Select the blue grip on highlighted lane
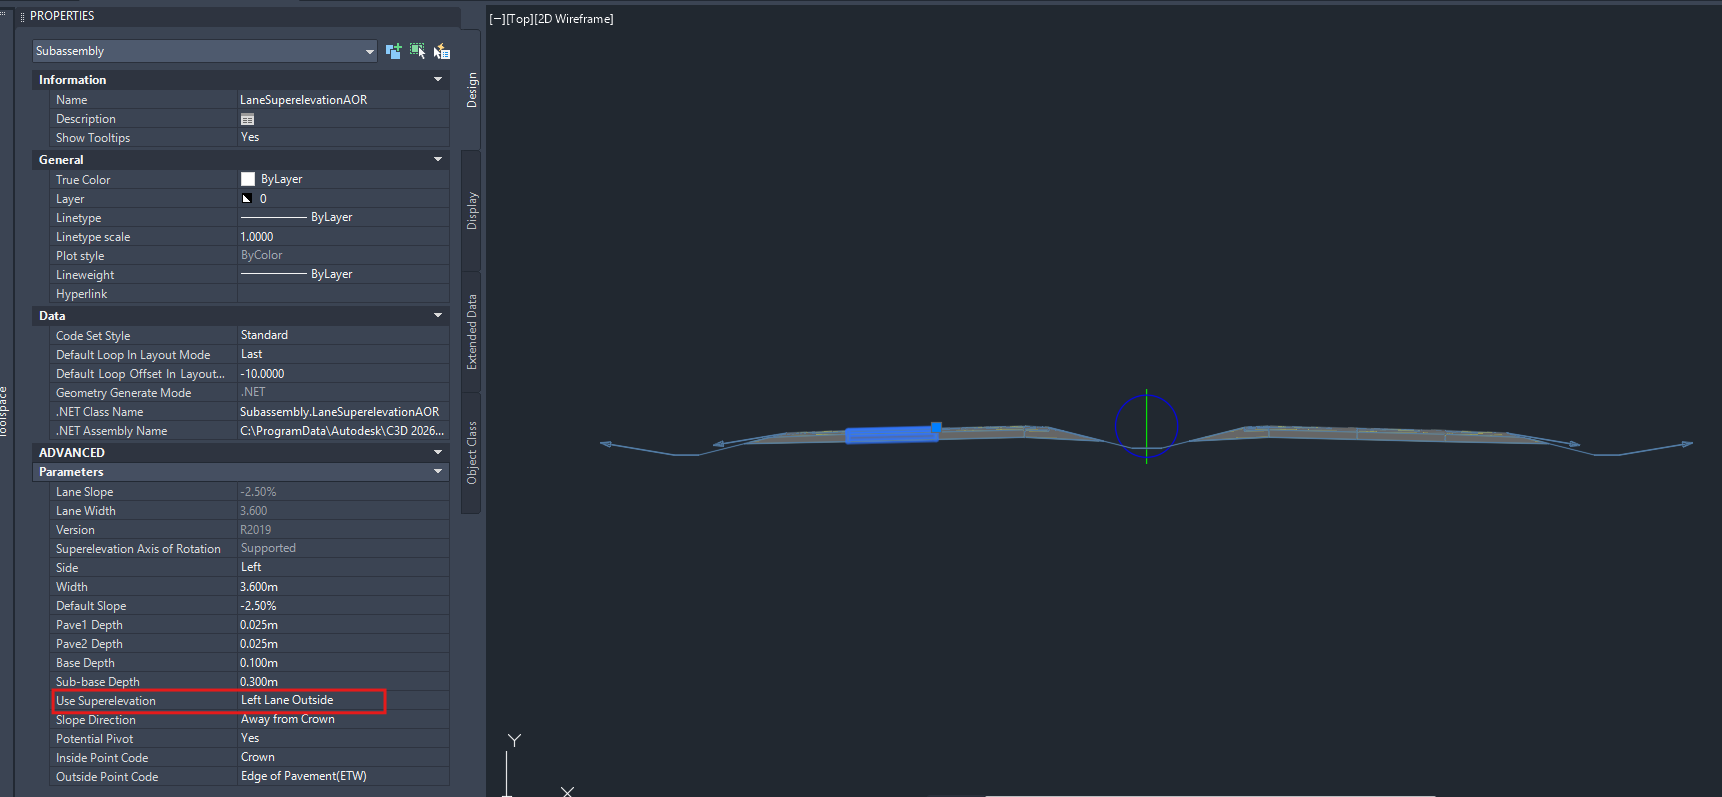Screen dimensions: 1722x797 coord(936,427)
